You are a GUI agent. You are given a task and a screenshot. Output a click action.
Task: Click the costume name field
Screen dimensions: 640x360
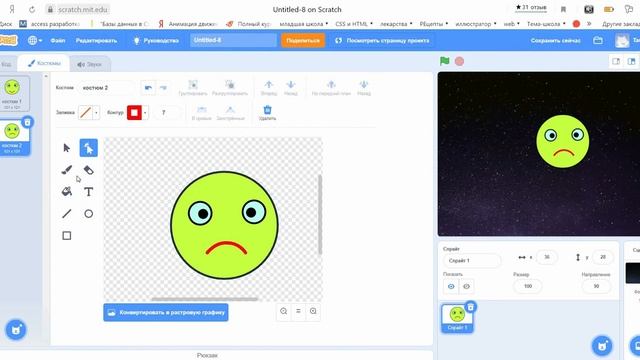[x=106, y=88]
